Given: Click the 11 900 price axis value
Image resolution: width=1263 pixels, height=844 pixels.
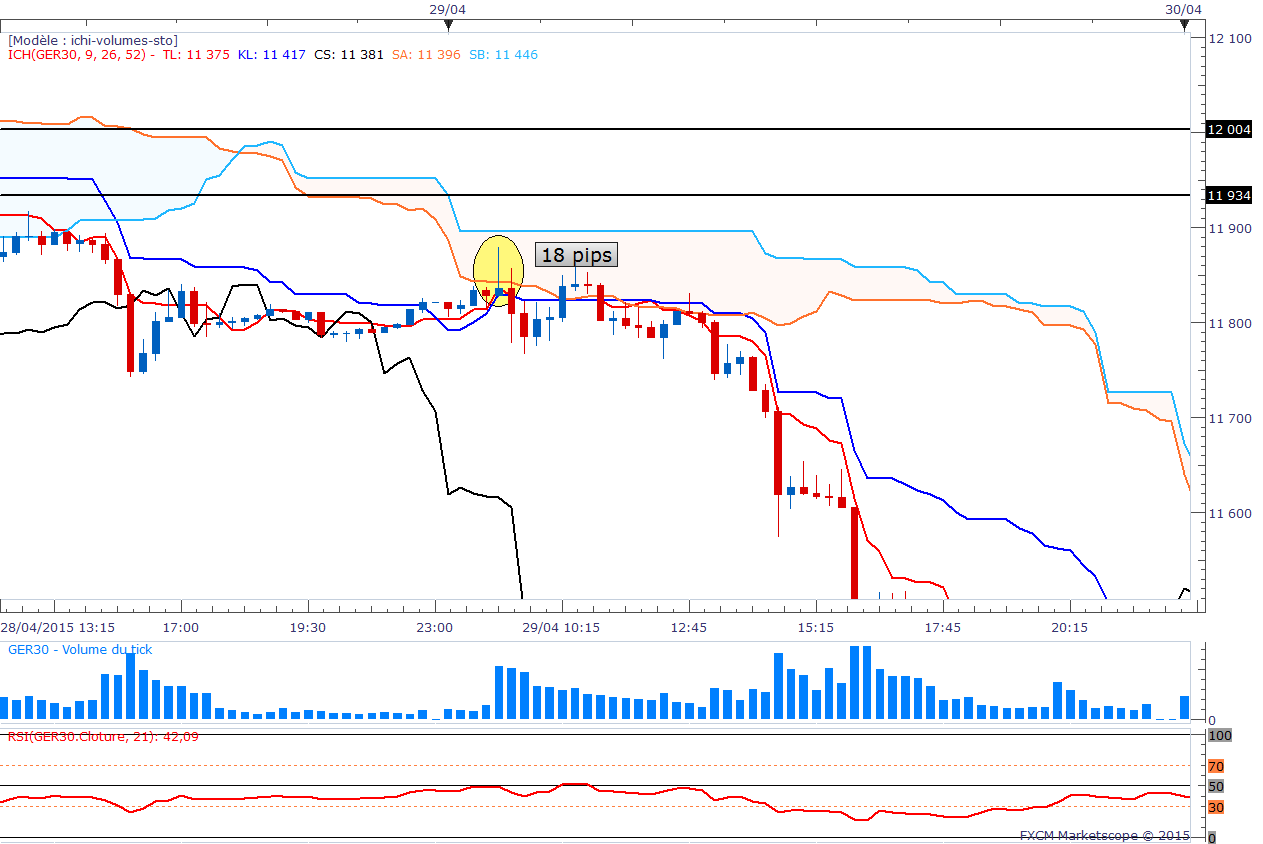Looking at the screenshot, I should click(x=1229, y=228).
